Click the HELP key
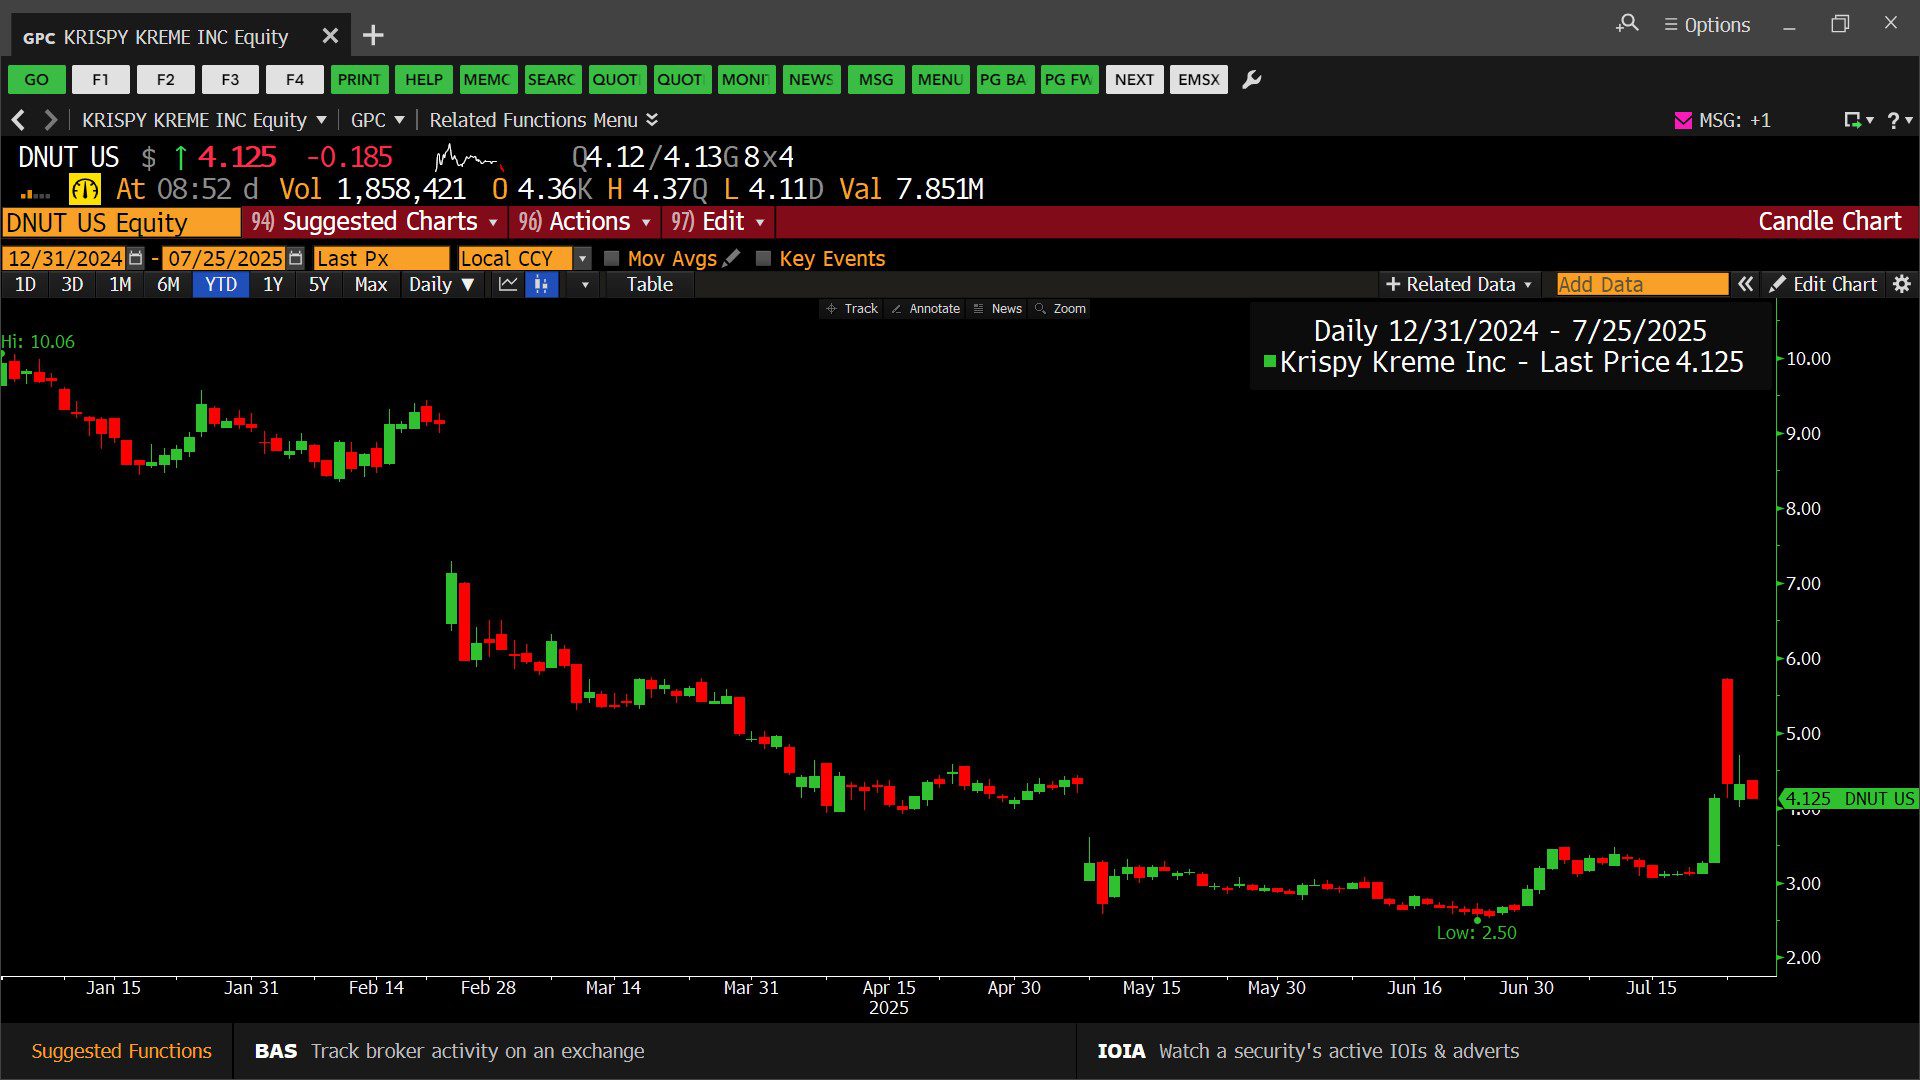The height and width of the screenshot is (1080, 1920). (424, 80)
